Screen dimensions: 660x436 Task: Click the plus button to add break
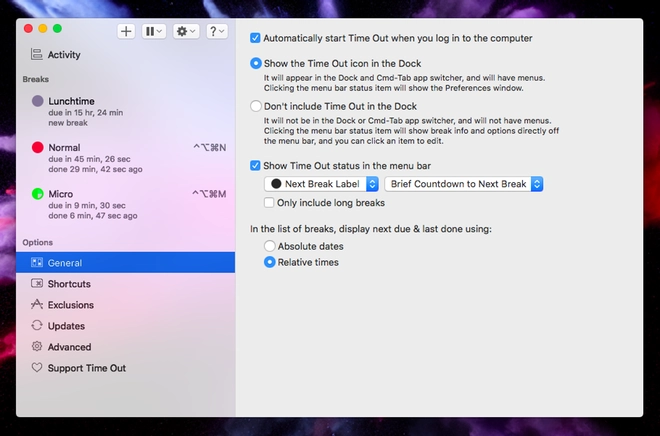pyautogui.click(x=126, y=31)
